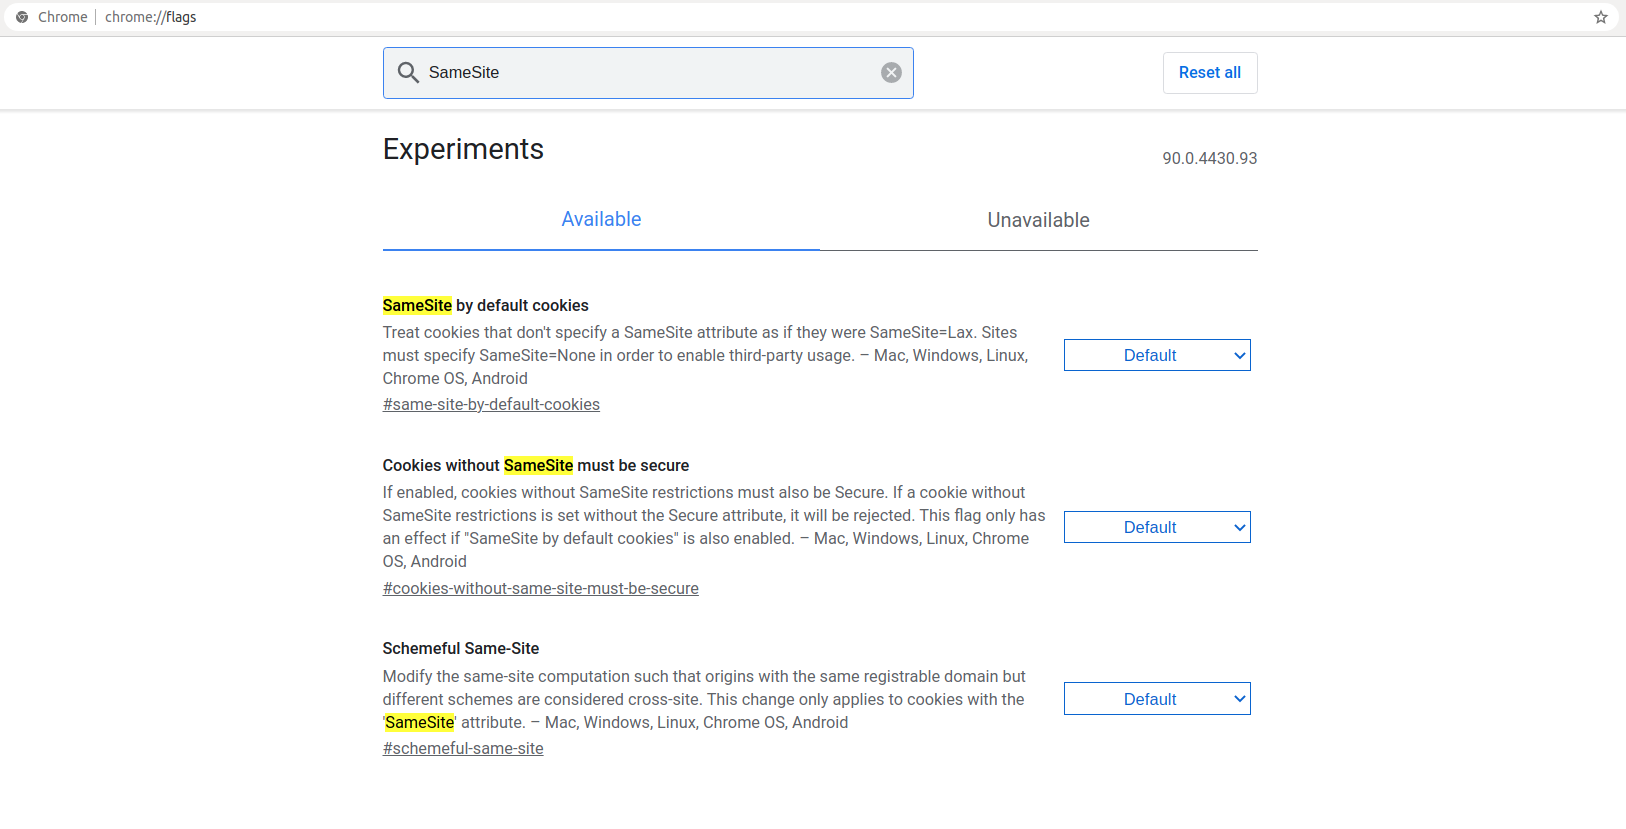Click the Schemeful Same-Site title
The width and height of the screenshot is (1626, 829).
point(461,648)
